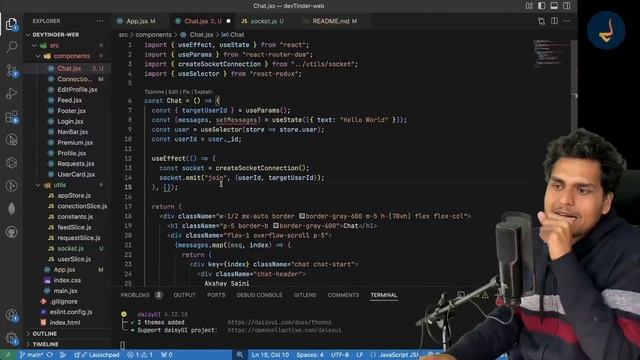Open the PROBLEMS panel tab
Viewport: 640px width, 360px height.
click(141, 295)
